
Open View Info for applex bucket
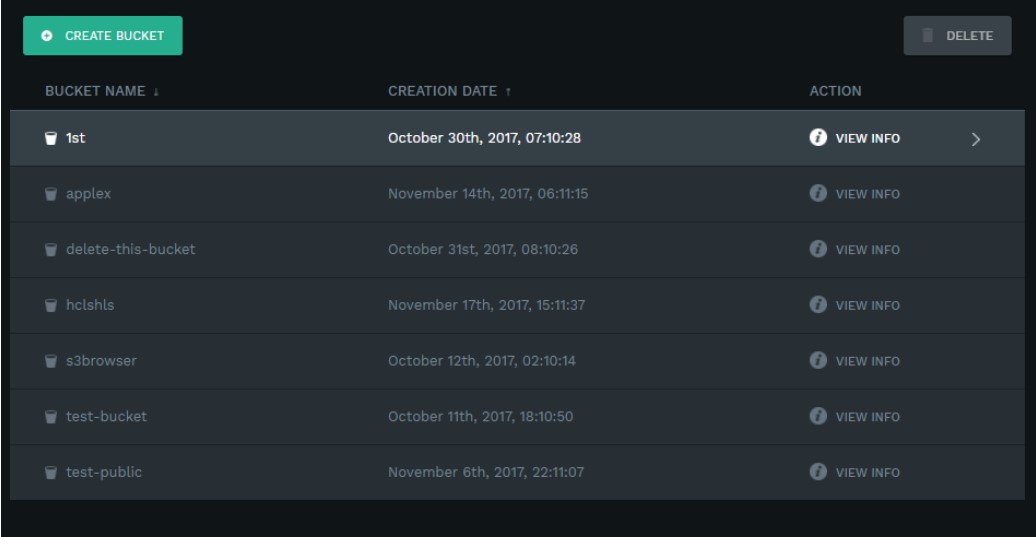tap(867, 194)
